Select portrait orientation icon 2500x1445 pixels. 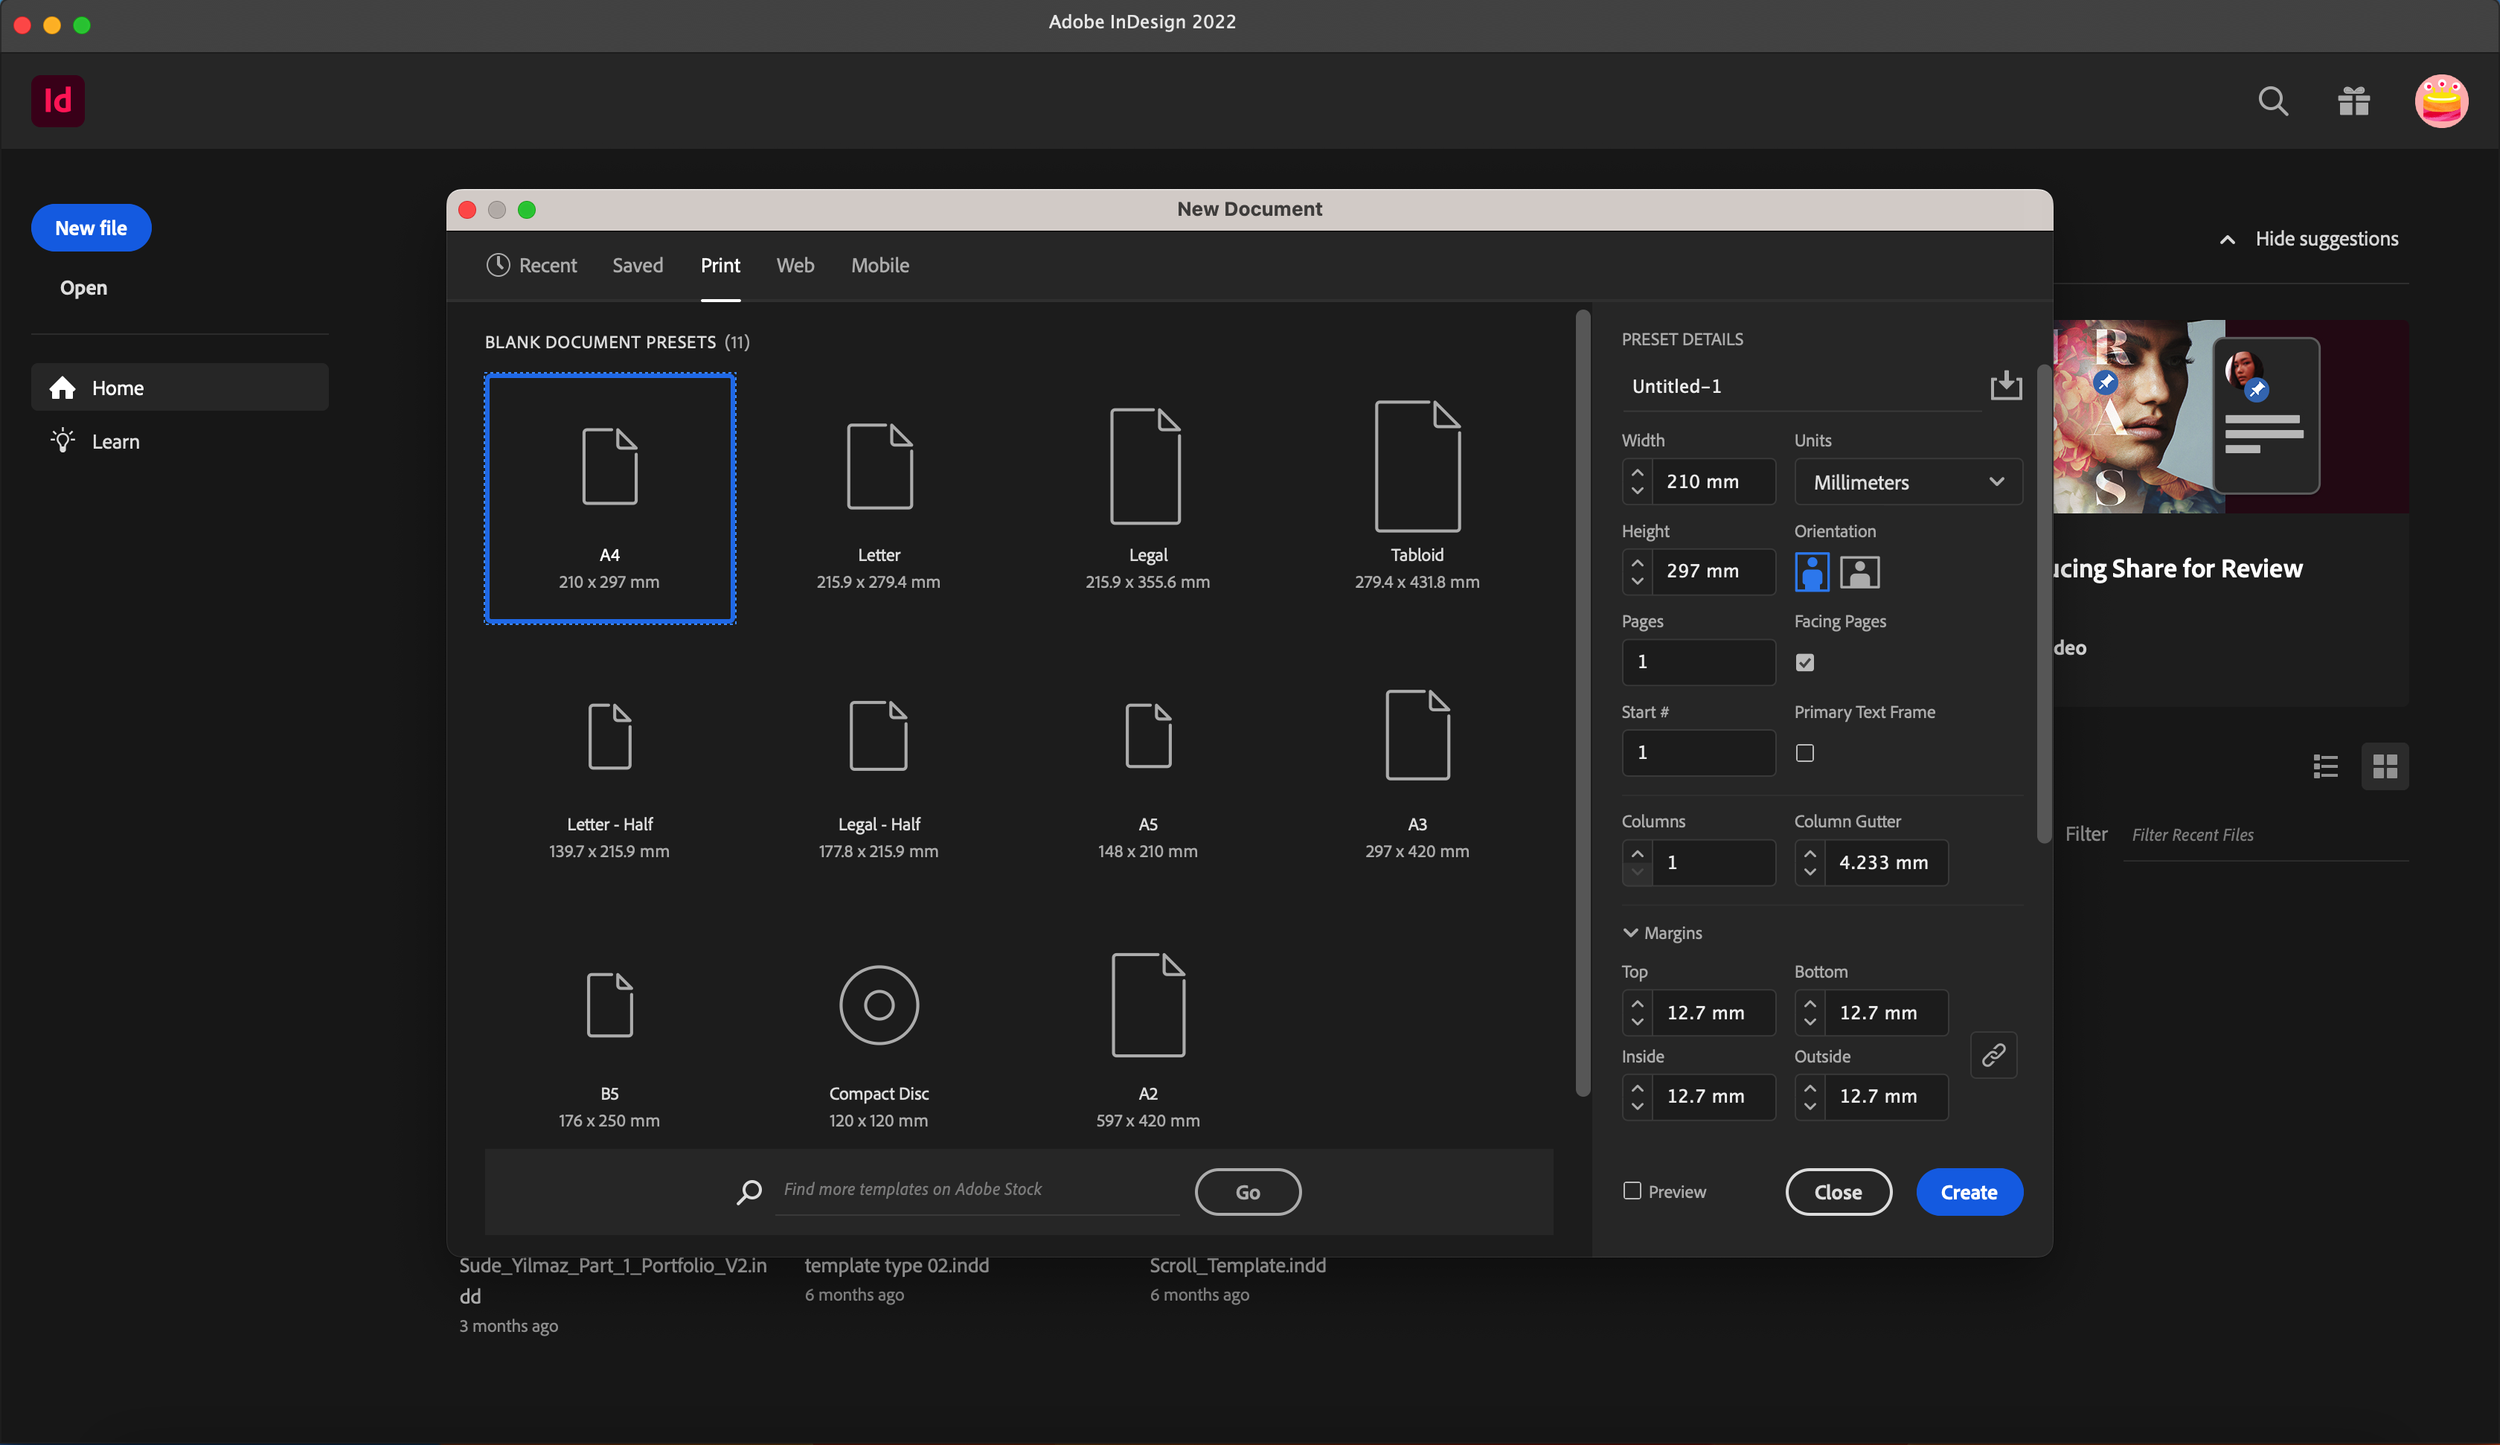1812,572
